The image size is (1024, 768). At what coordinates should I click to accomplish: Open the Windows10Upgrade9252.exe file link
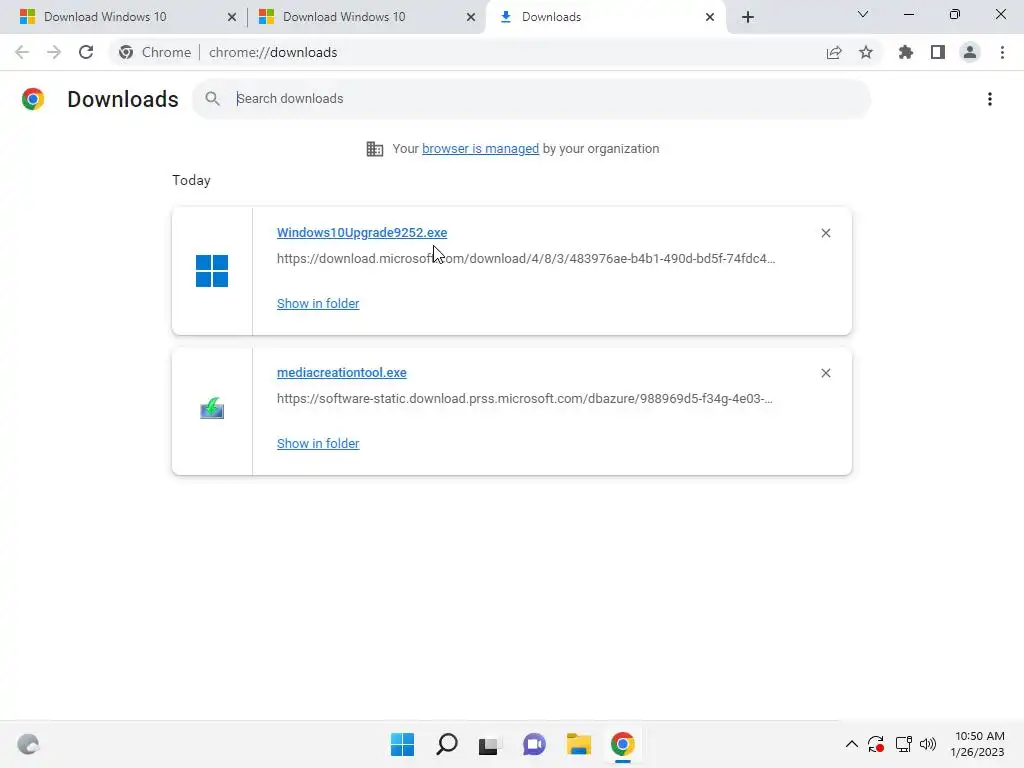click(362, 232)
